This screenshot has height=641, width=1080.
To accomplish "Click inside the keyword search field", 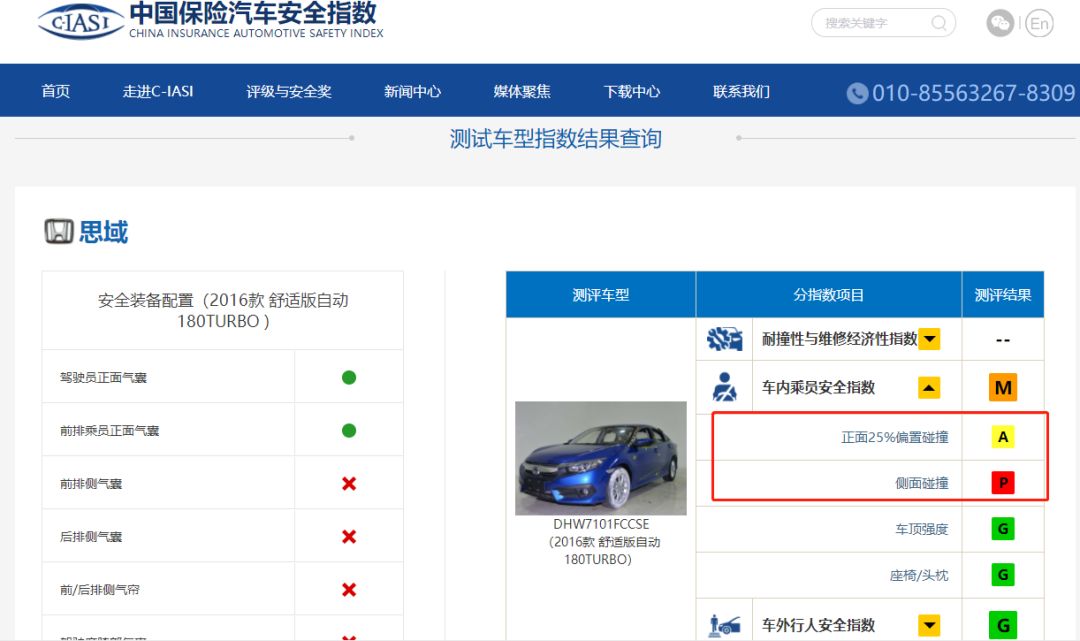I will point(870,23).
